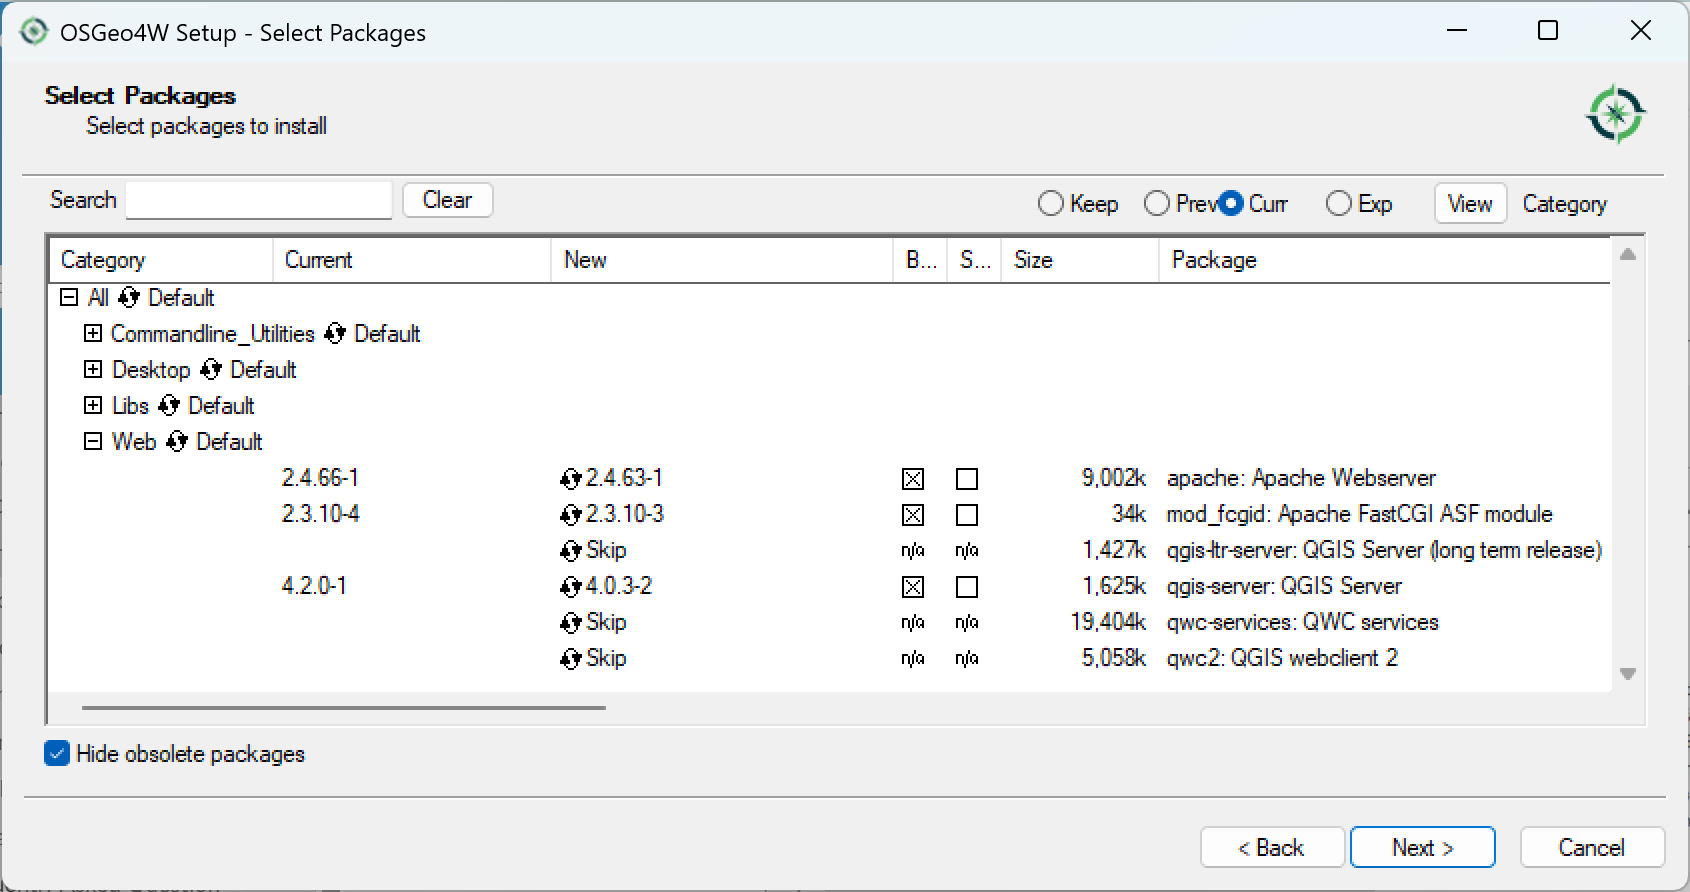Click the OSGeo4W compass logo in header
The height and width of the screenshot is (892, 1690).
coord(1615,114)
